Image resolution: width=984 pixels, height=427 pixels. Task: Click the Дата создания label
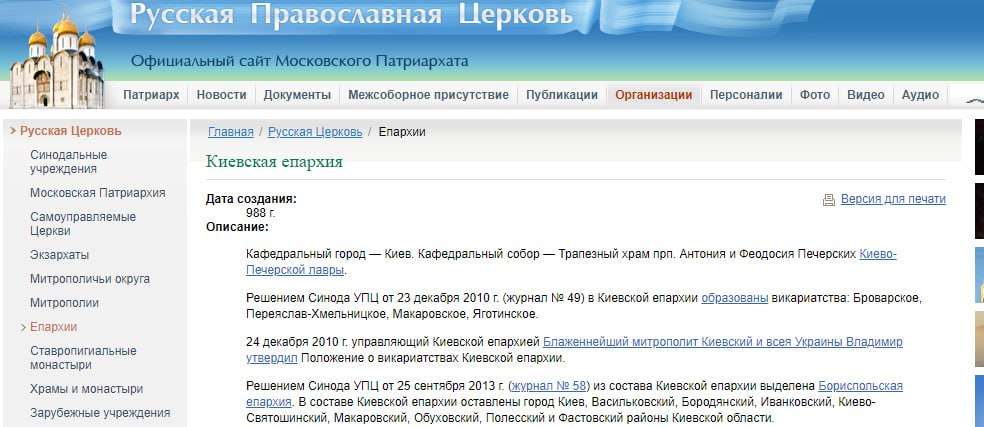(x=252, y=199)
